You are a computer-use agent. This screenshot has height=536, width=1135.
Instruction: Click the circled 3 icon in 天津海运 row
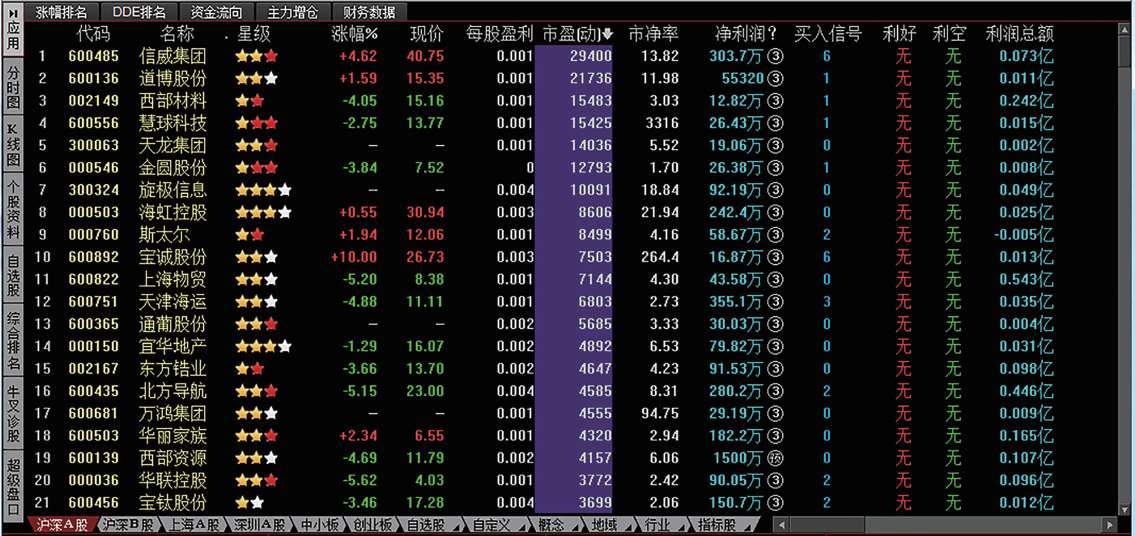(x=775, y=302)
